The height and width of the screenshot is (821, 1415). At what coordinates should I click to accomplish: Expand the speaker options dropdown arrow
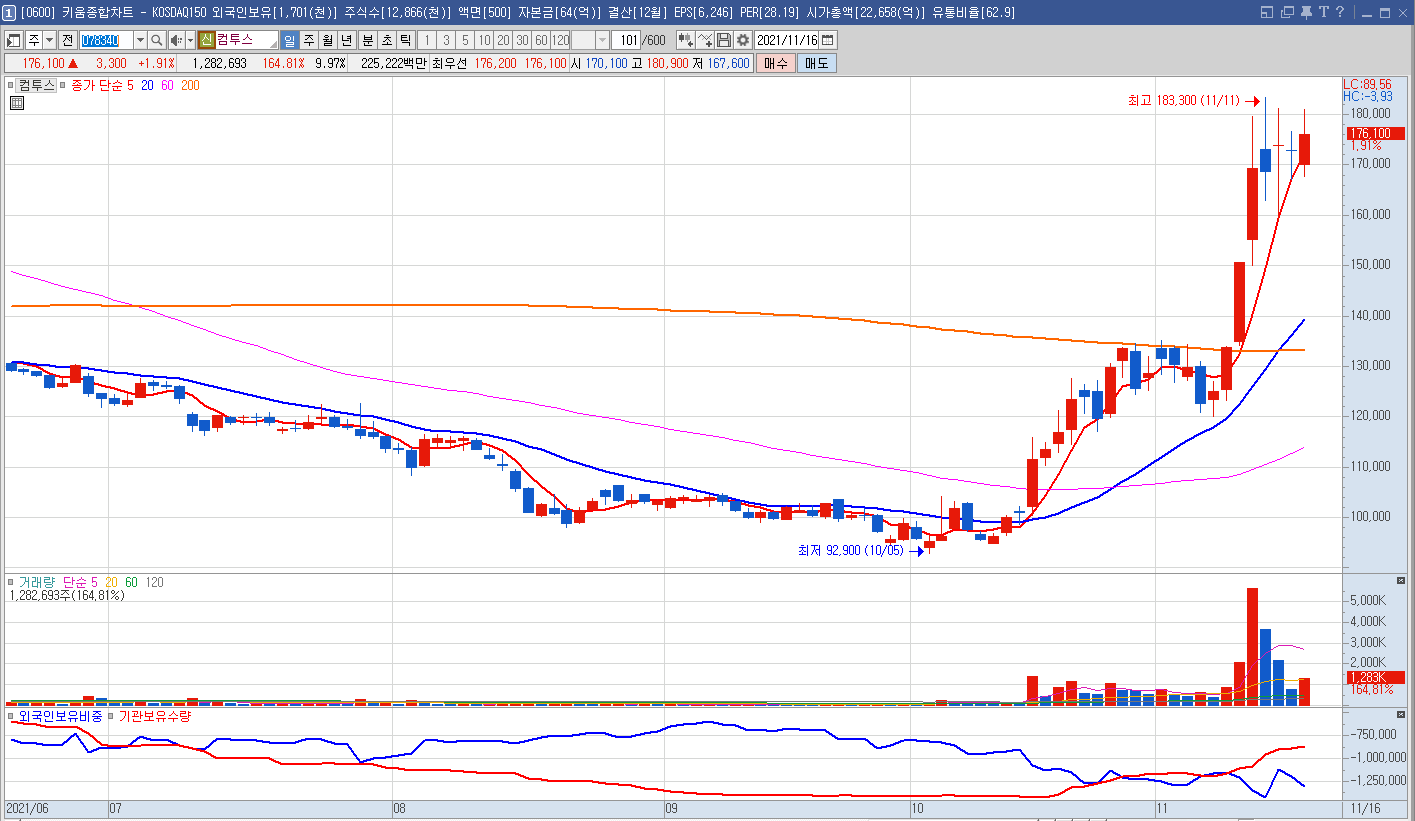click(x=191, y=40)
